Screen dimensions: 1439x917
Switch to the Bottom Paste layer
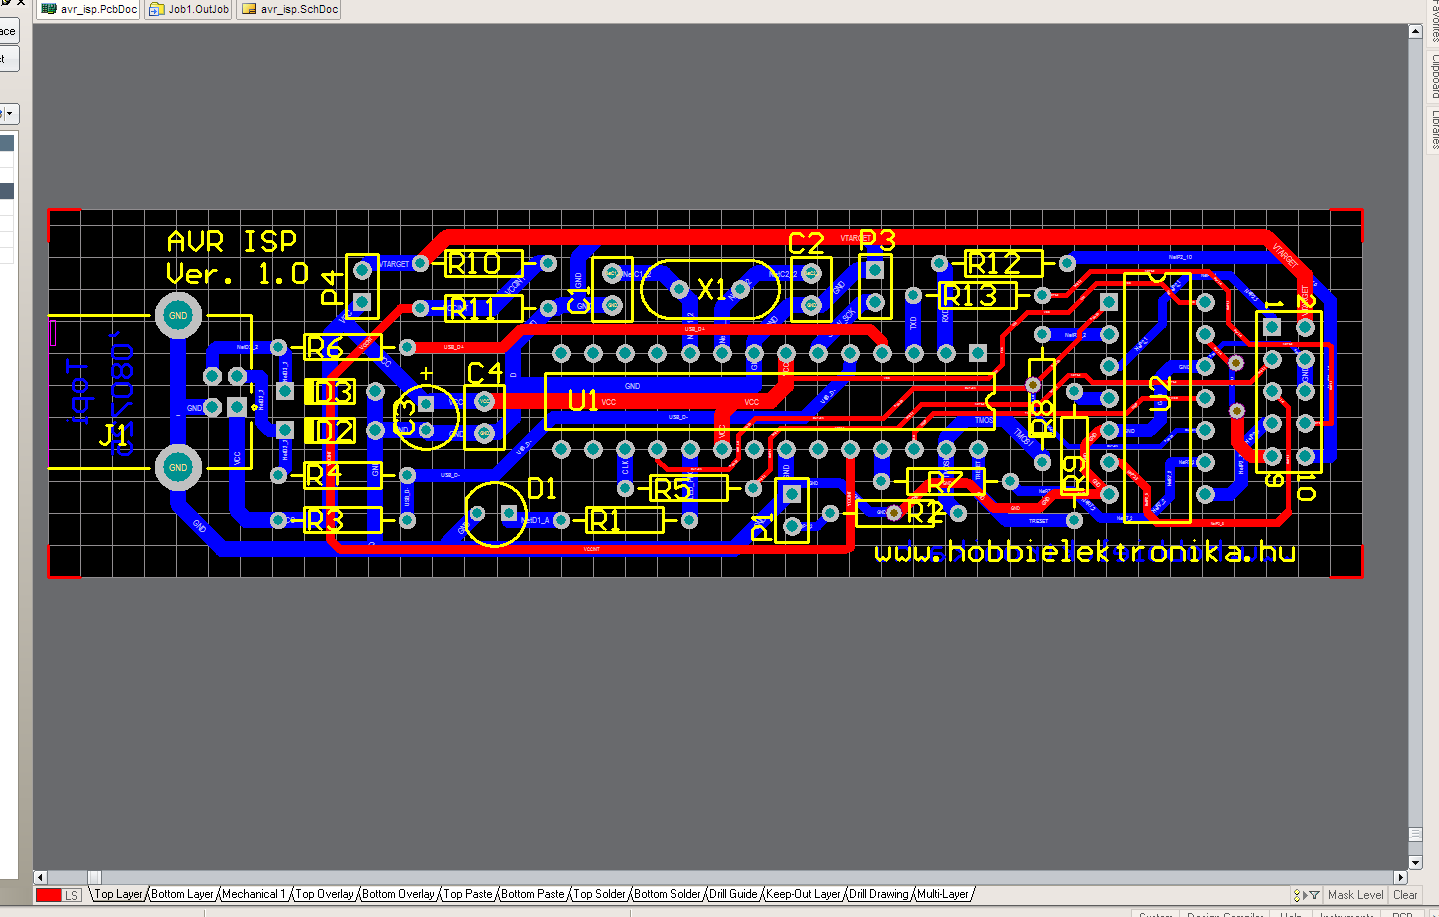coord(533,894)
